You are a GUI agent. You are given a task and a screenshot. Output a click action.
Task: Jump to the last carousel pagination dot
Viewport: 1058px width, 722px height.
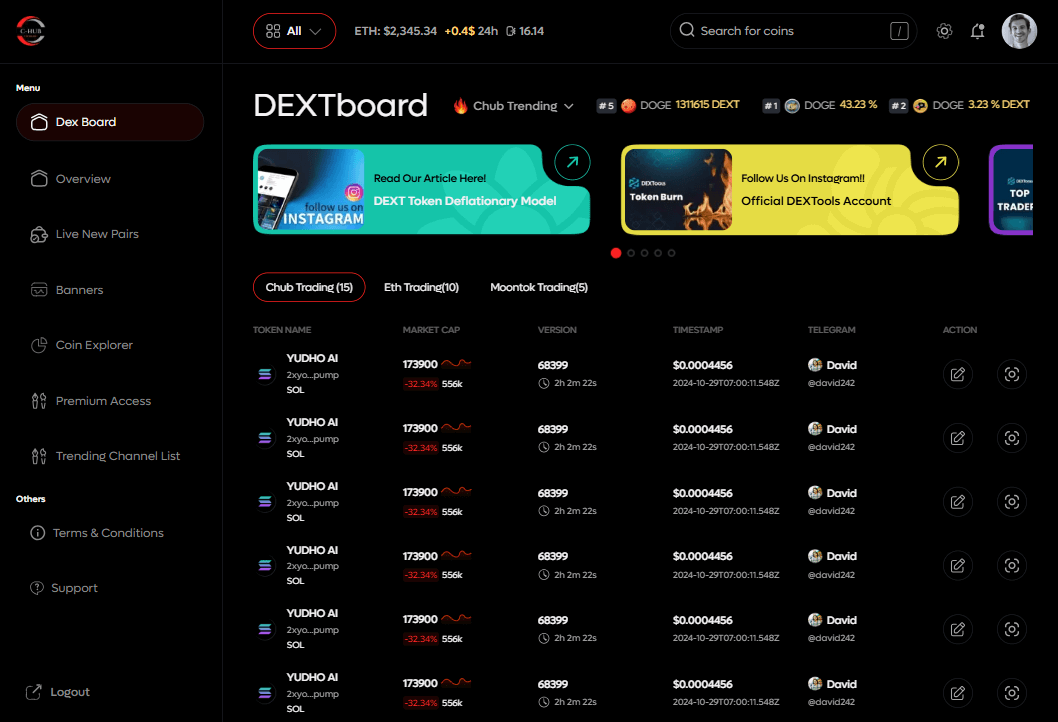pyautogui.click(x=671, y=253)
